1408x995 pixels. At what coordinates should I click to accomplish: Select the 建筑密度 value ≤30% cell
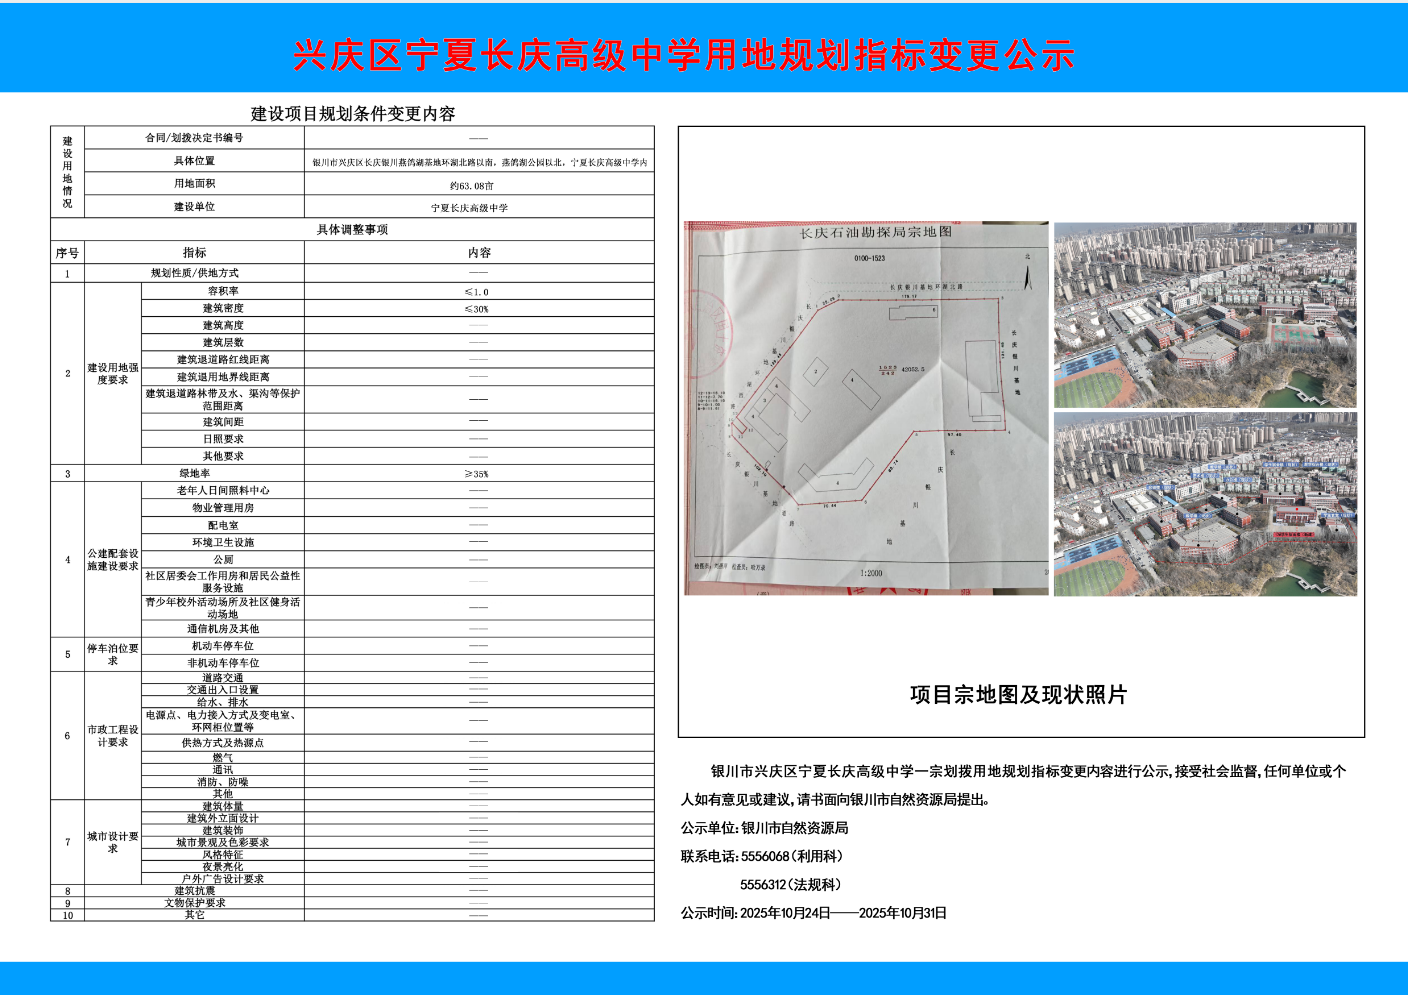pyautogui.click(x=478, y=309)
